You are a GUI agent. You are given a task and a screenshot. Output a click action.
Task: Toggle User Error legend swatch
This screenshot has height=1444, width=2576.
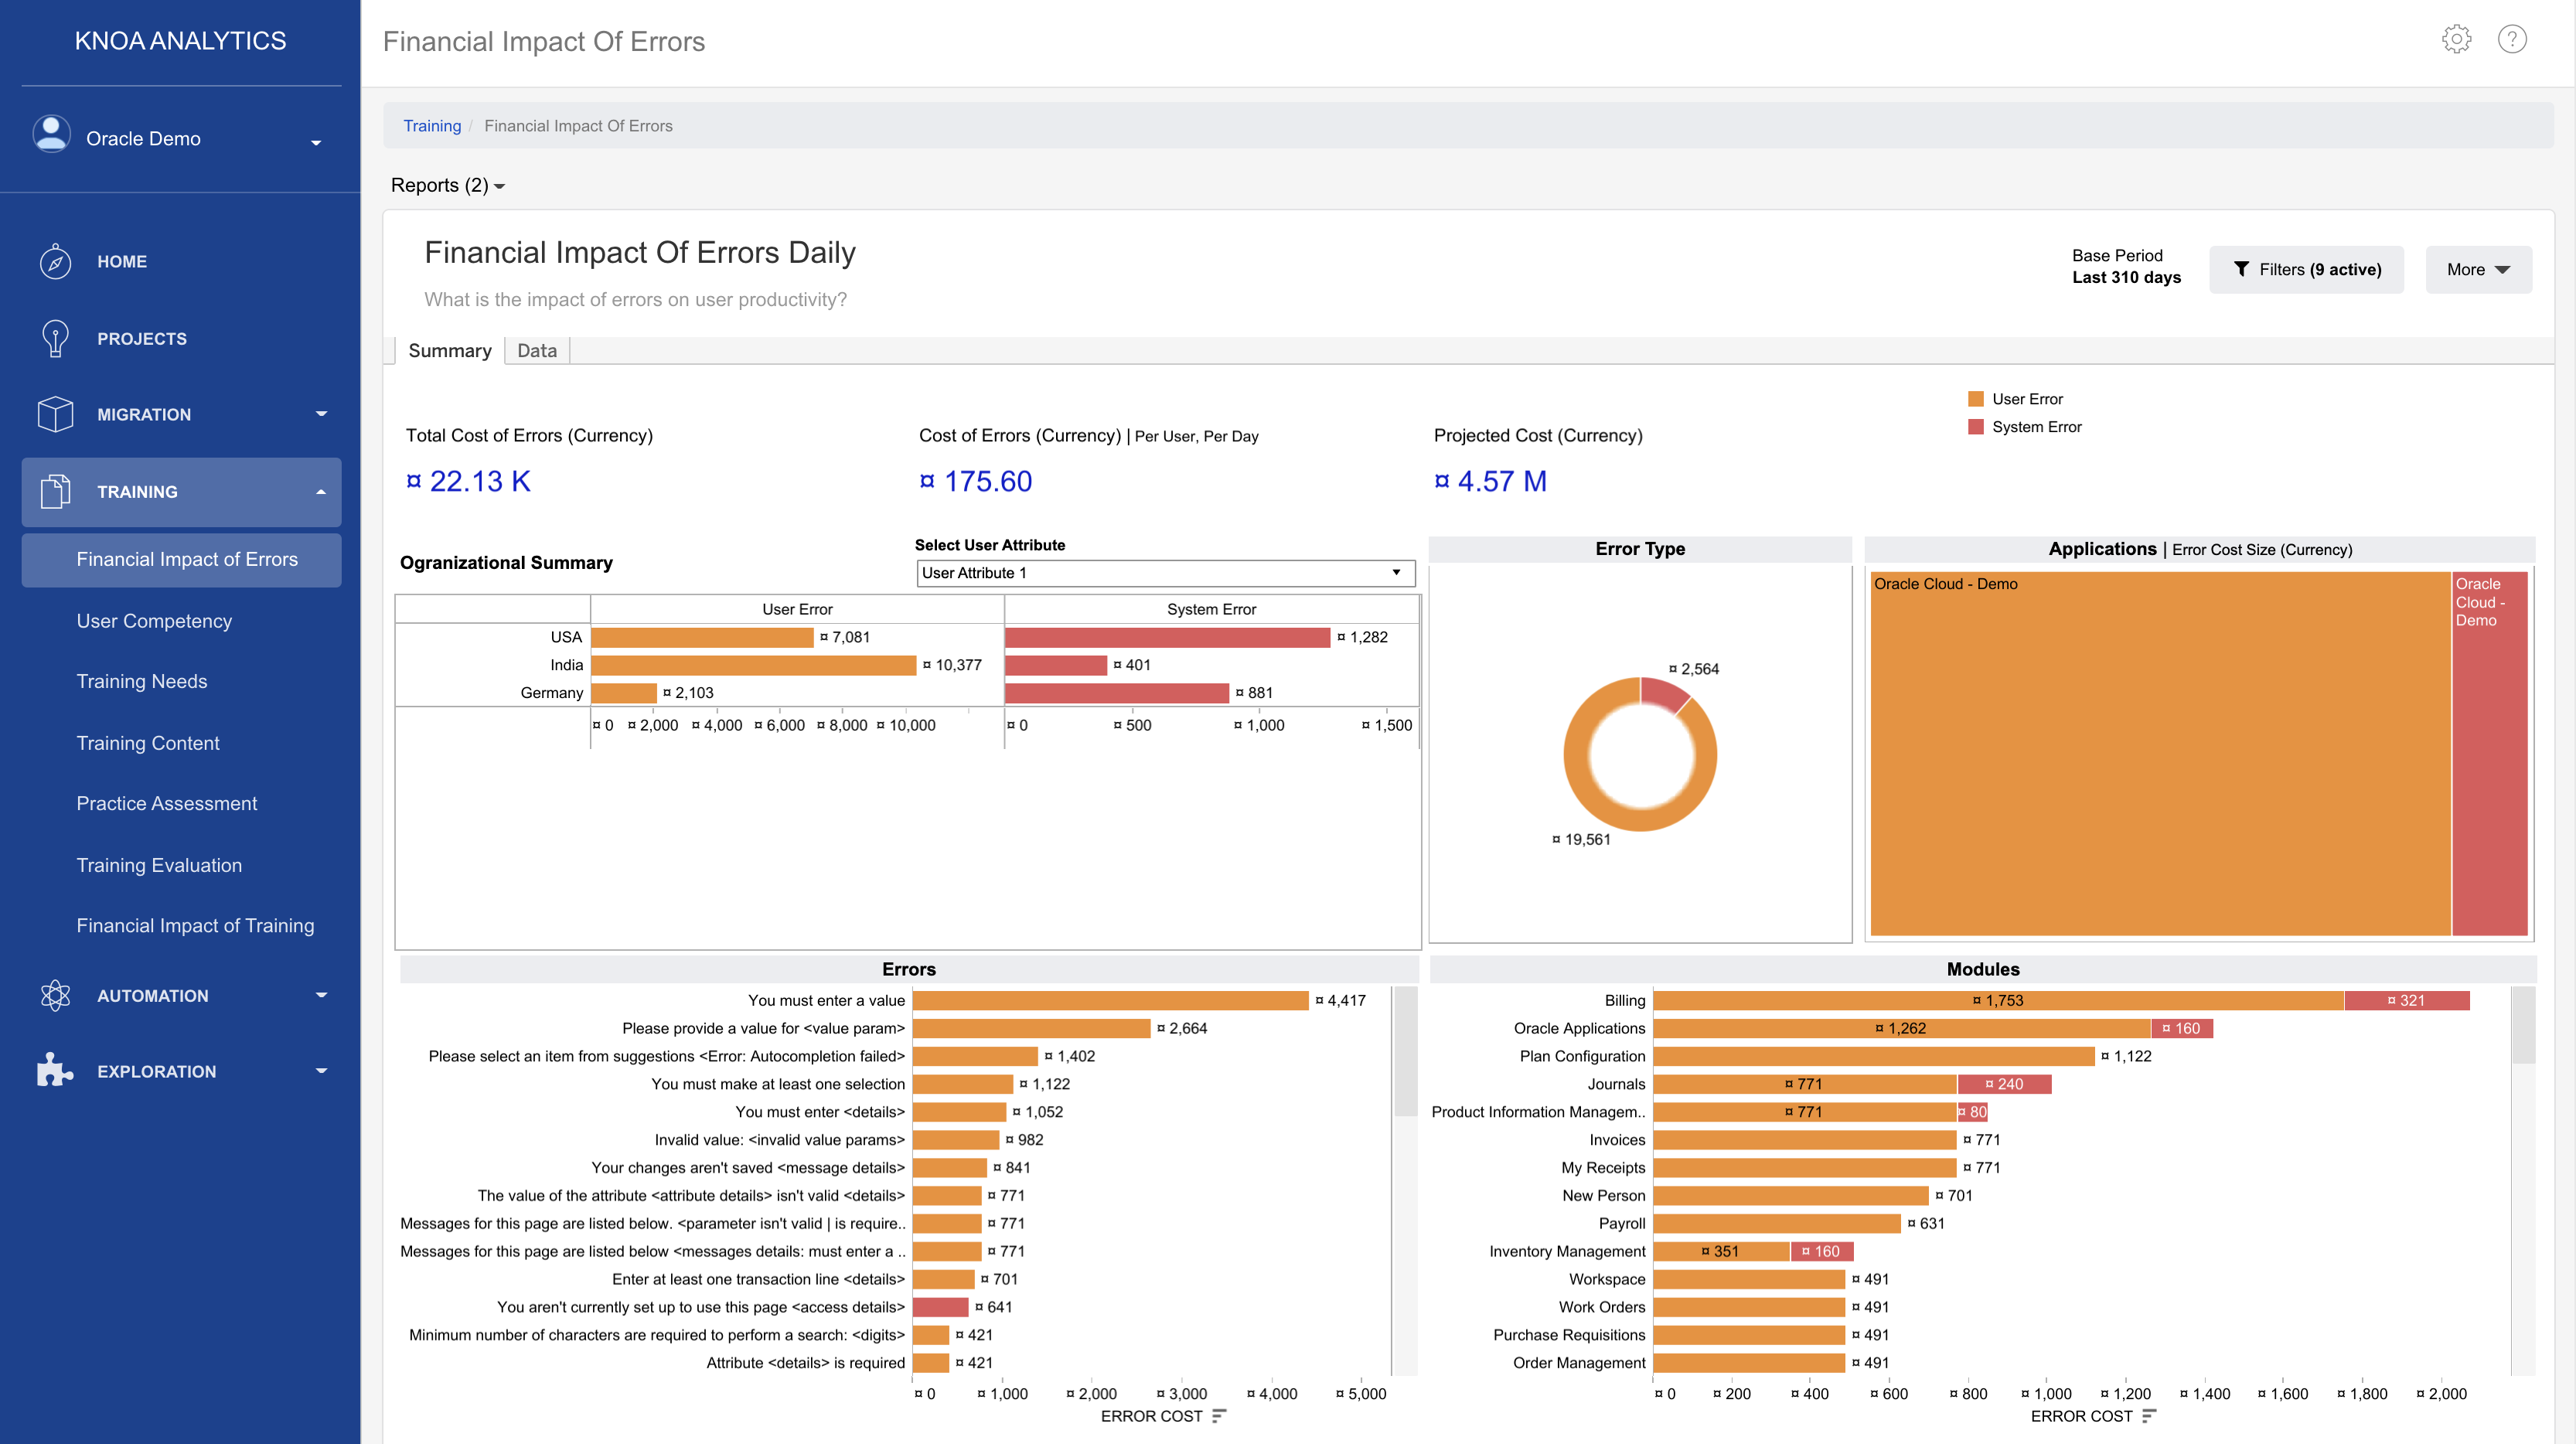point(1975,399)
